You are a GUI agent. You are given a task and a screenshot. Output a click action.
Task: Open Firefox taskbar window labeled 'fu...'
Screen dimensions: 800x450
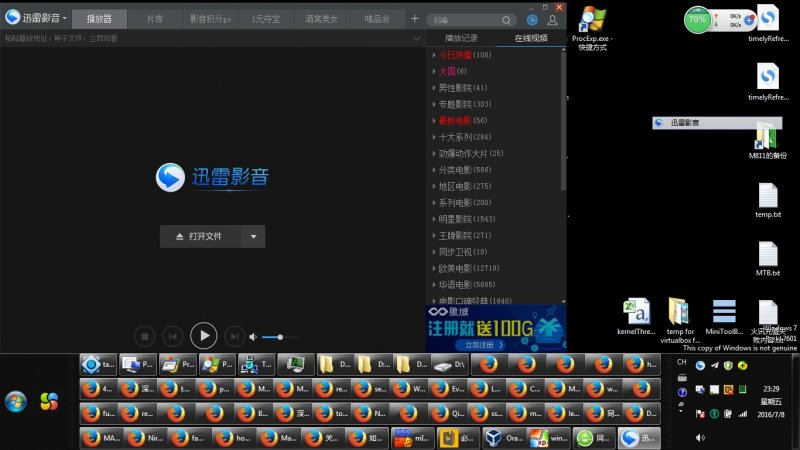[98, 413]
